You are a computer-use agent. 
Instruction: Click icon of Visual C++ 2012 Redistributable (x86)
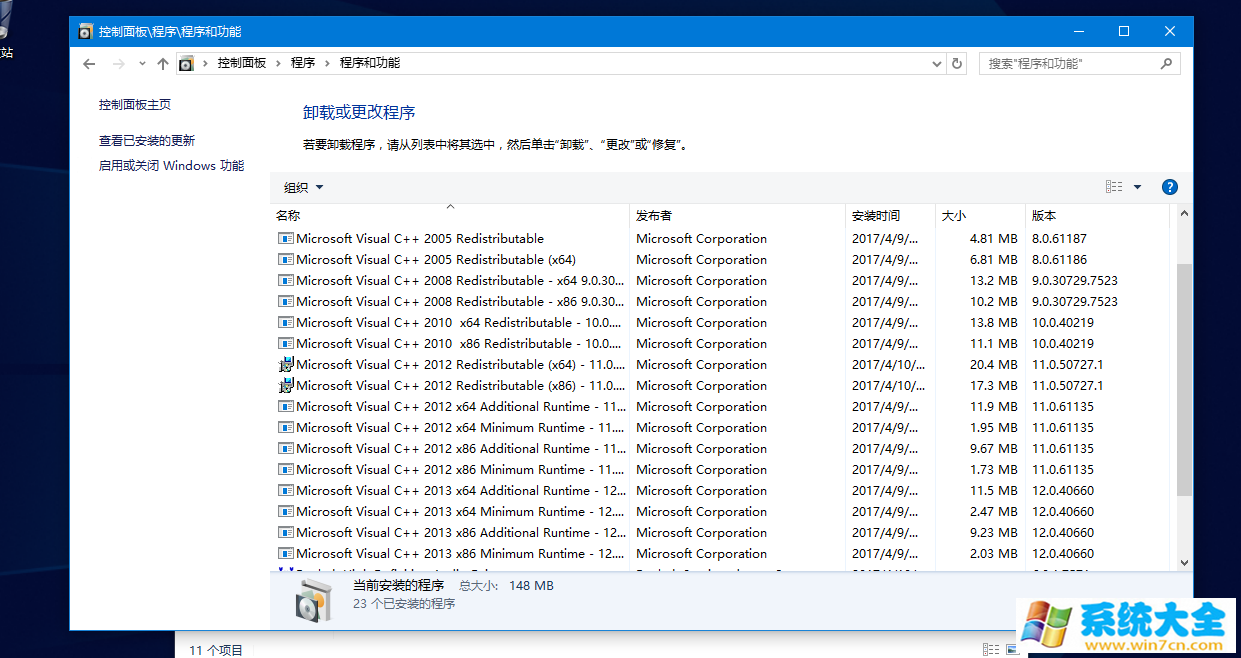pos(286,386)
